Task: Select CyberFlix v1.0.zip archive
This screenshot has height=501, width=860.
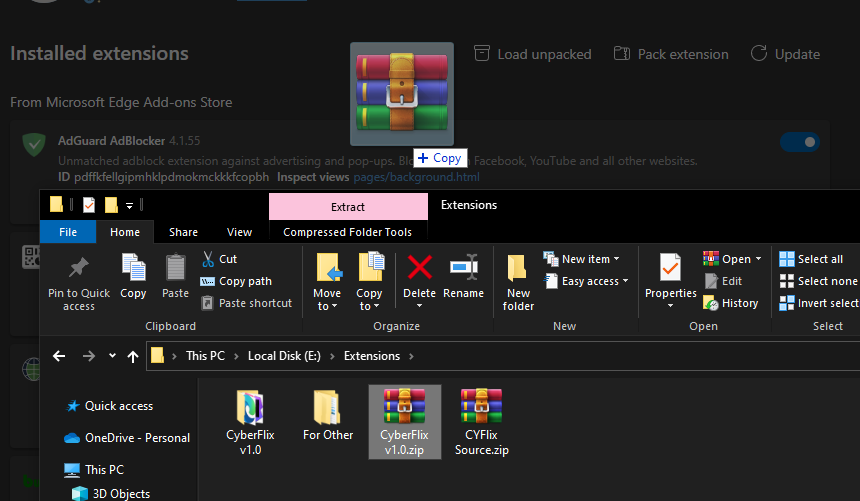Action: click(x=405, y=422)
